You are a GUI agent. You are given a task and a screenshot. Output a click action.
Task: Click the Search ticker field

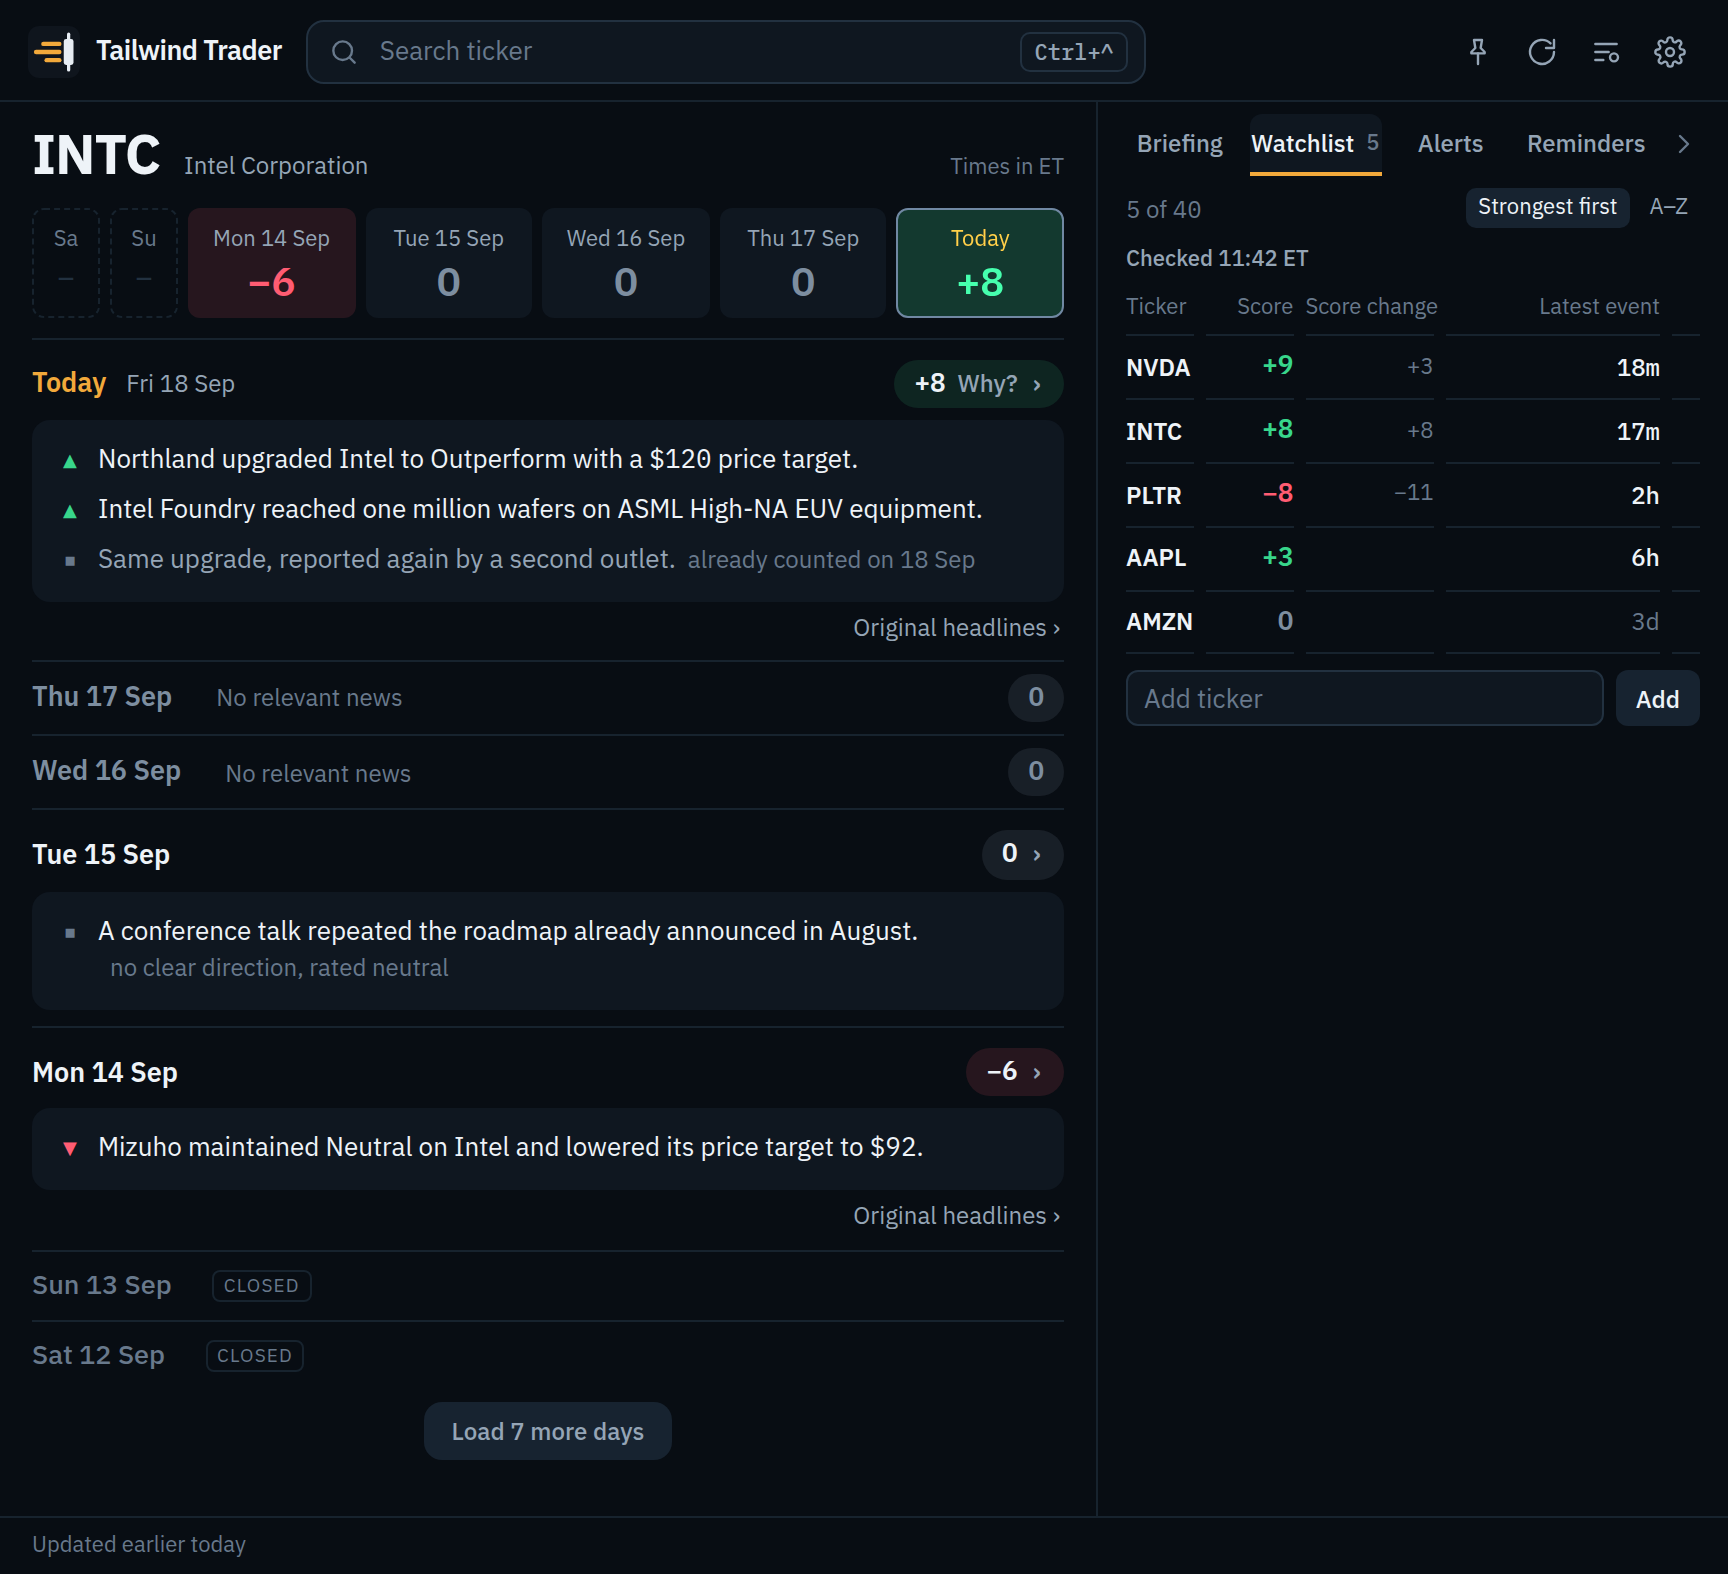[726, 52]
